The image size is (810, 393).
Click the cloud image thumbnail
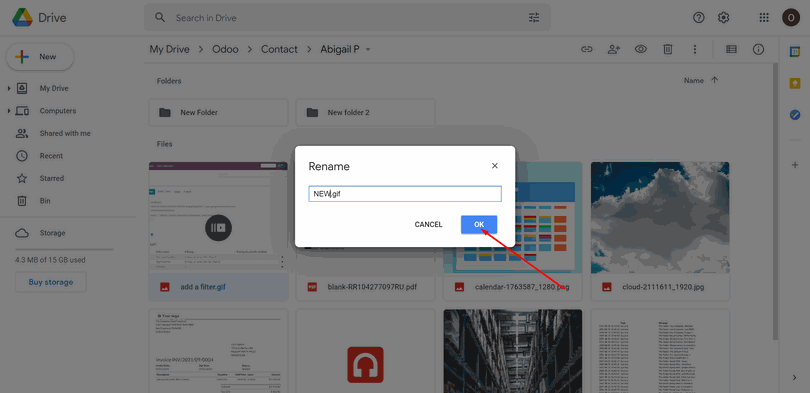tap(660, 217)
